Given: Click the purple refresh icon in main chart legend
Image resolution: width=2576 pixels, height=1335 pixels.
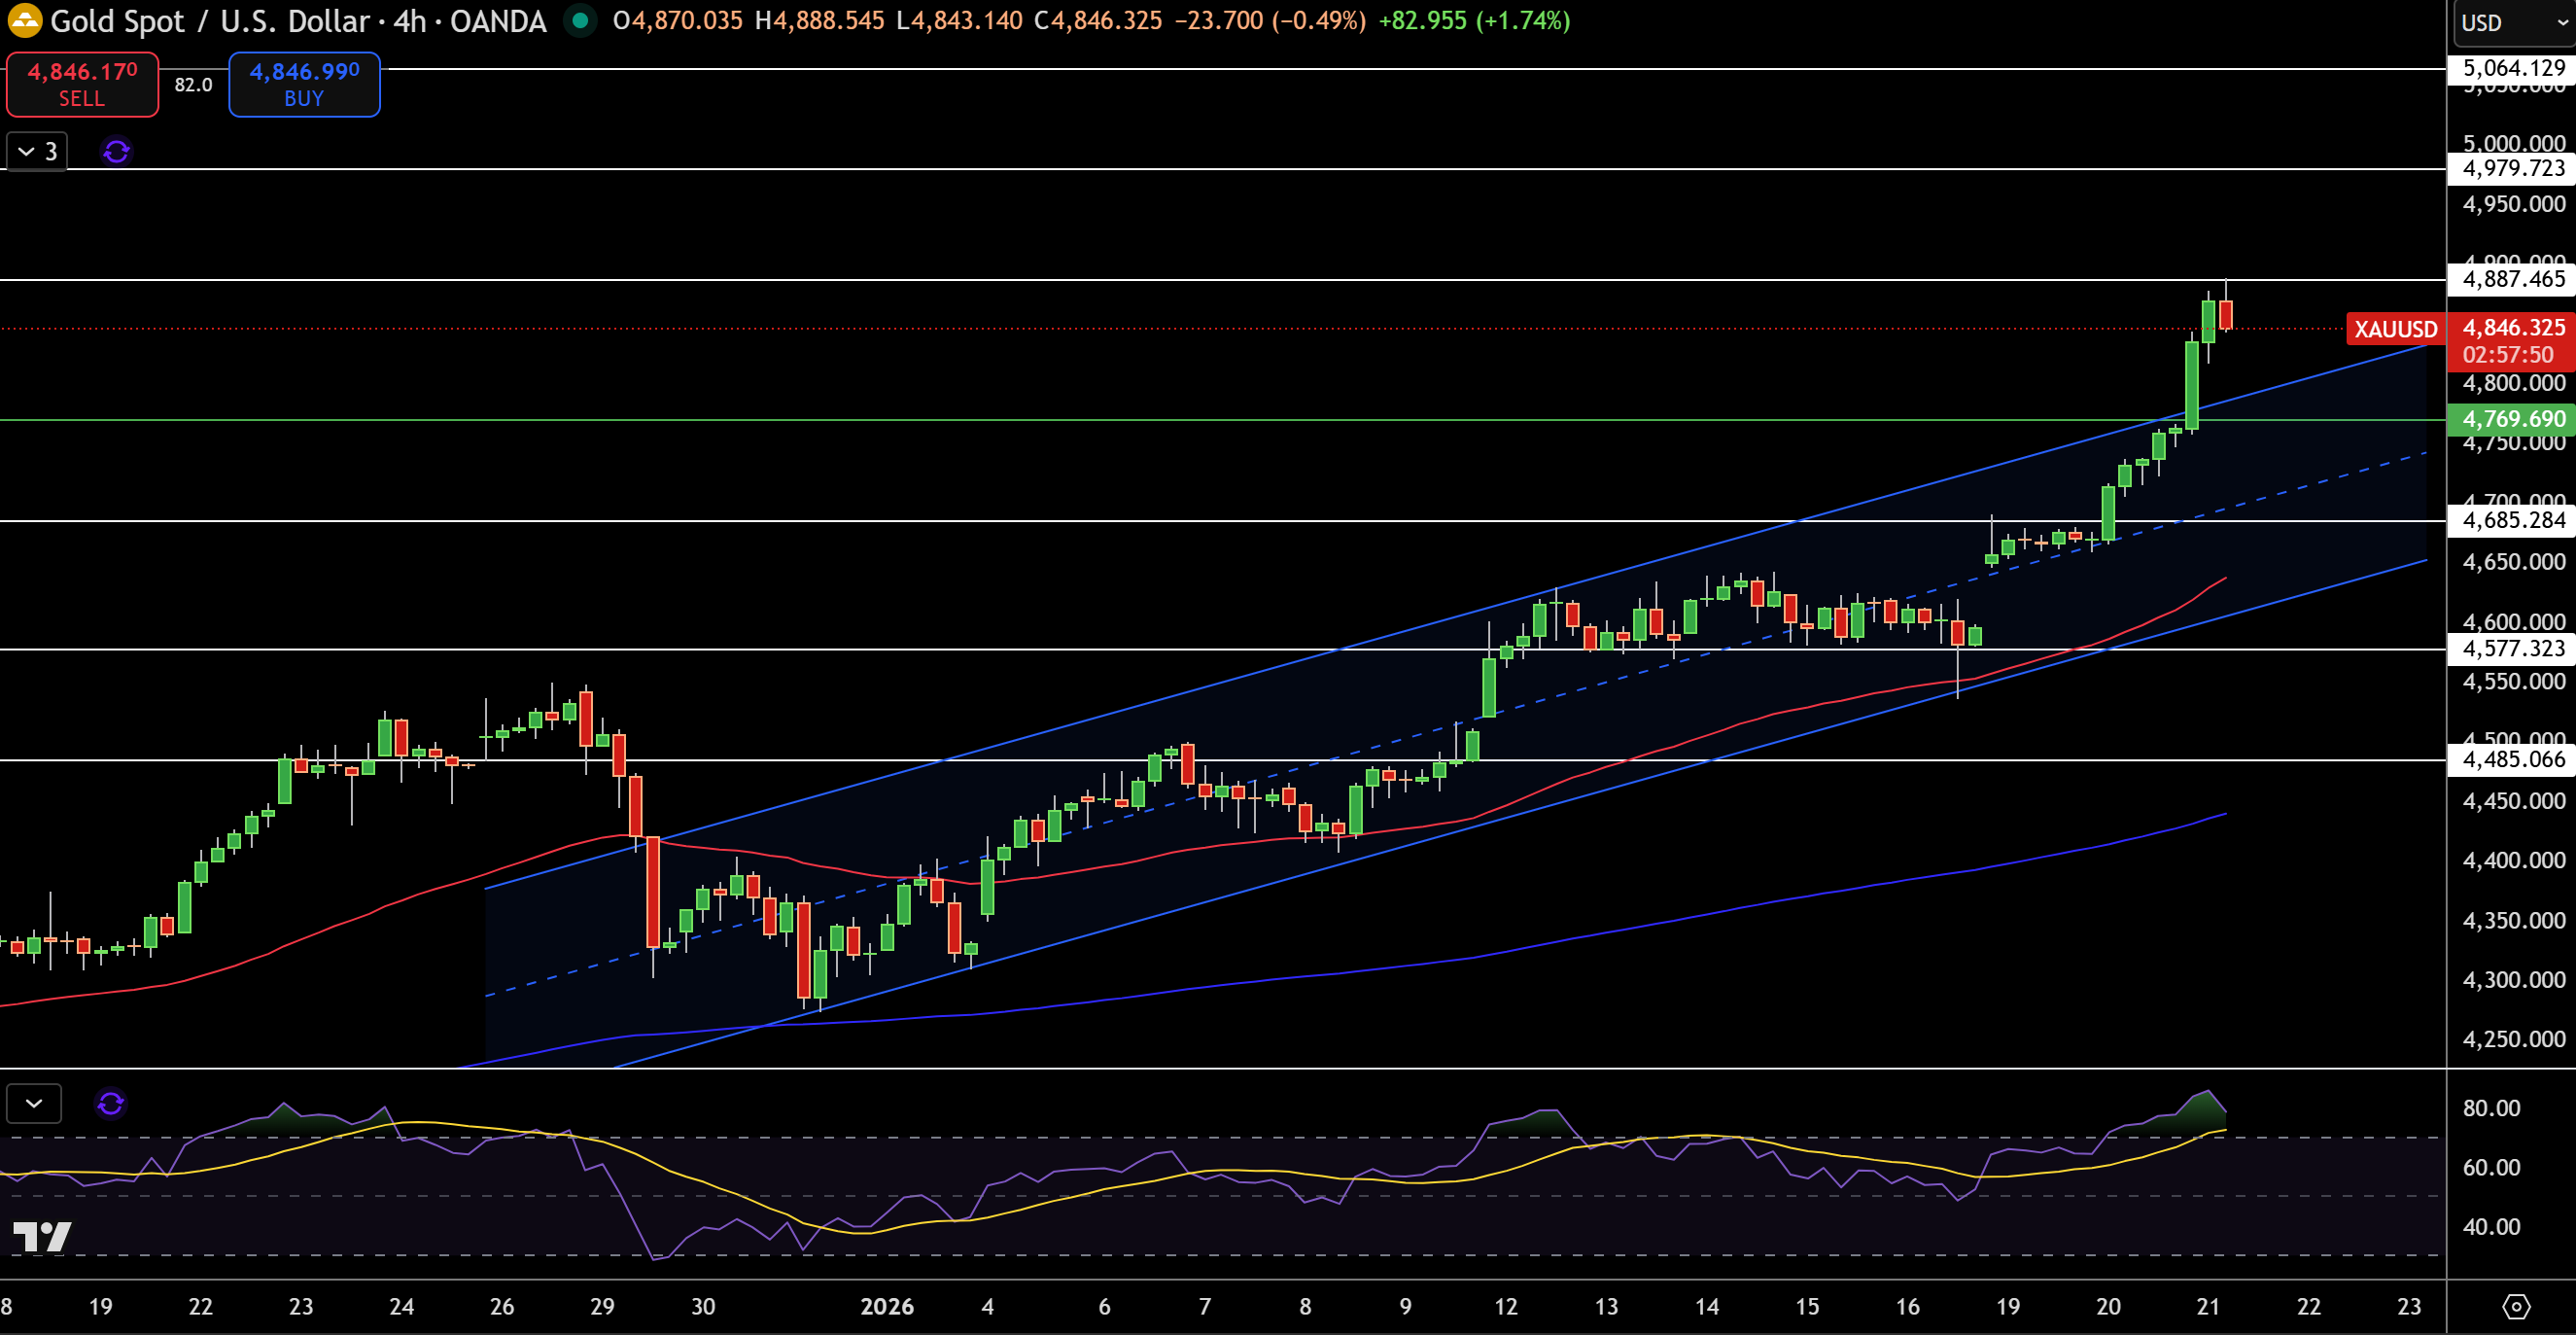Looking at the screenshot, I should (x=116, y=152).
